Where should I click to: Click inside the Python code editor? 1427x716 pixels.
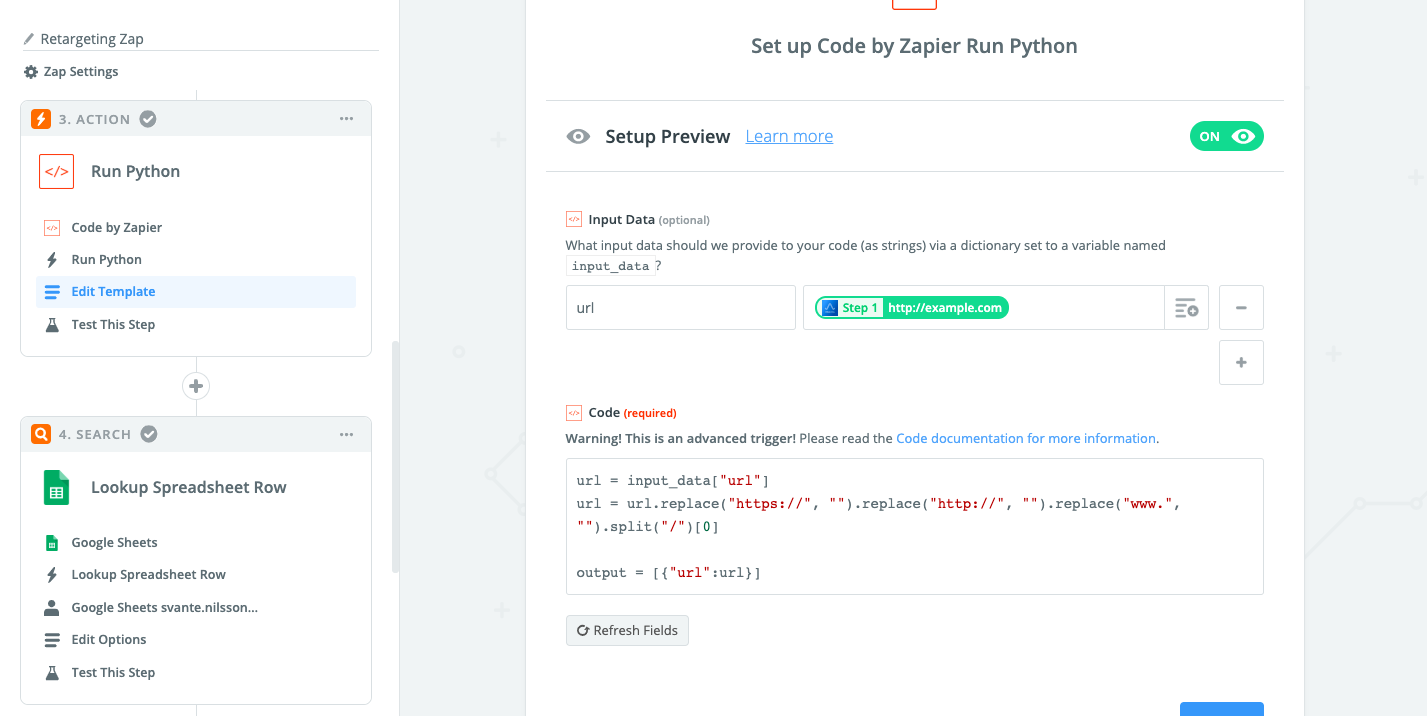tap(914, 526)
